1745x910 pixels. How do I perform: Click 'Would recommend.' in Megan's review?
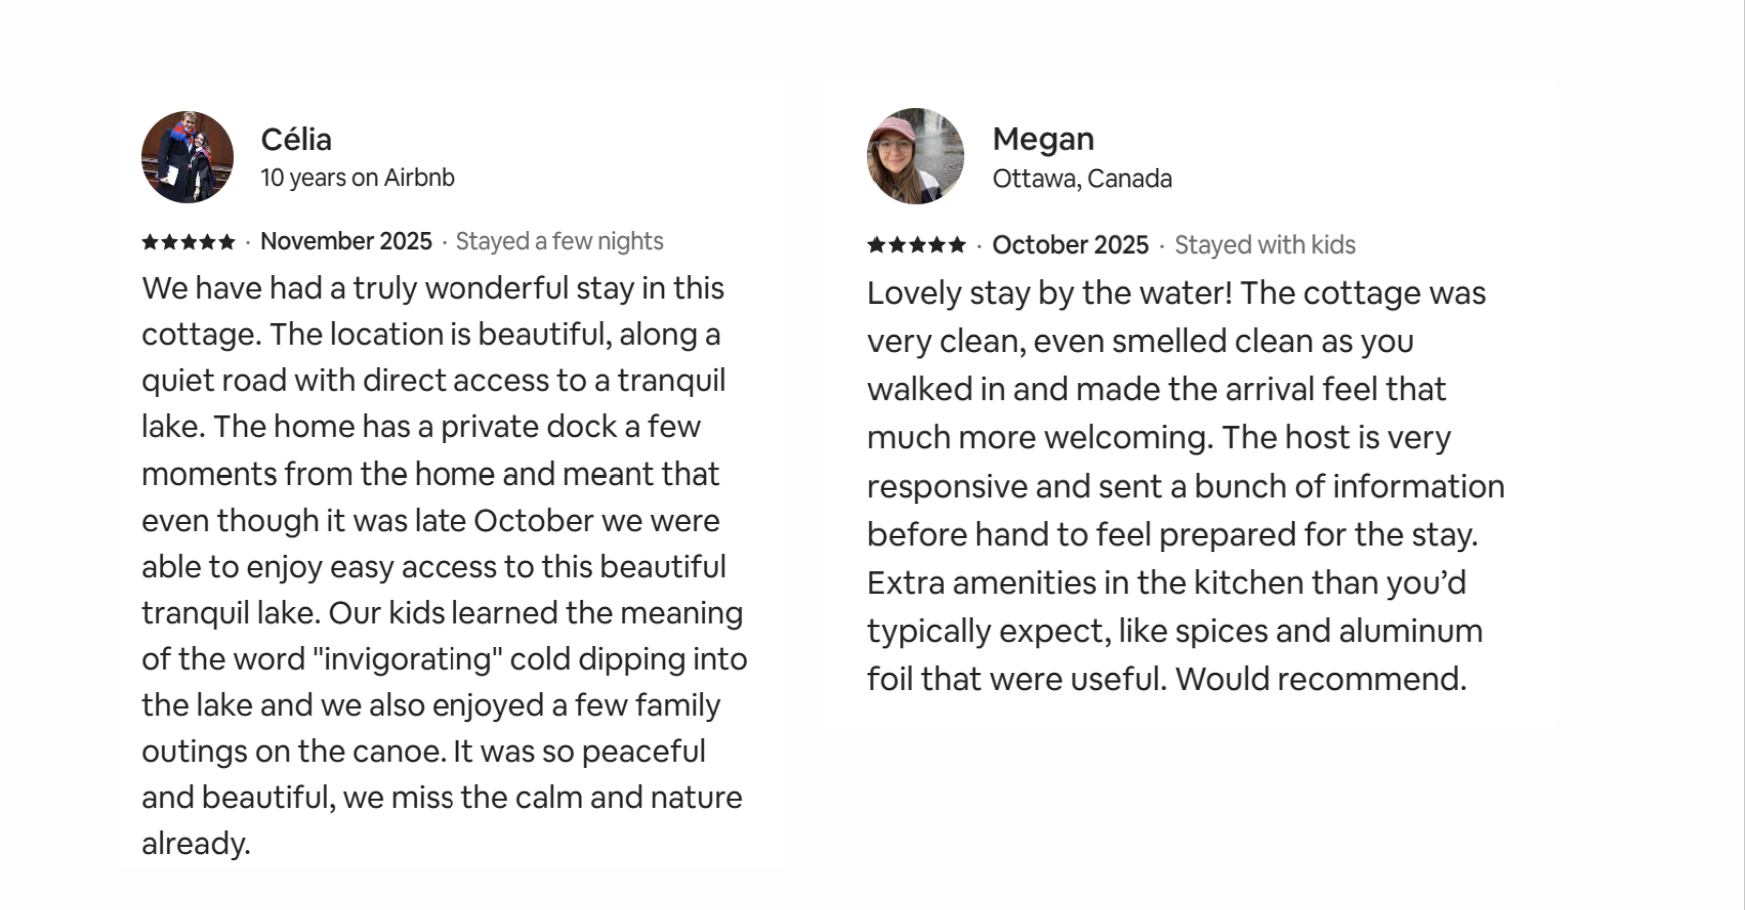tap(1320, 679)
